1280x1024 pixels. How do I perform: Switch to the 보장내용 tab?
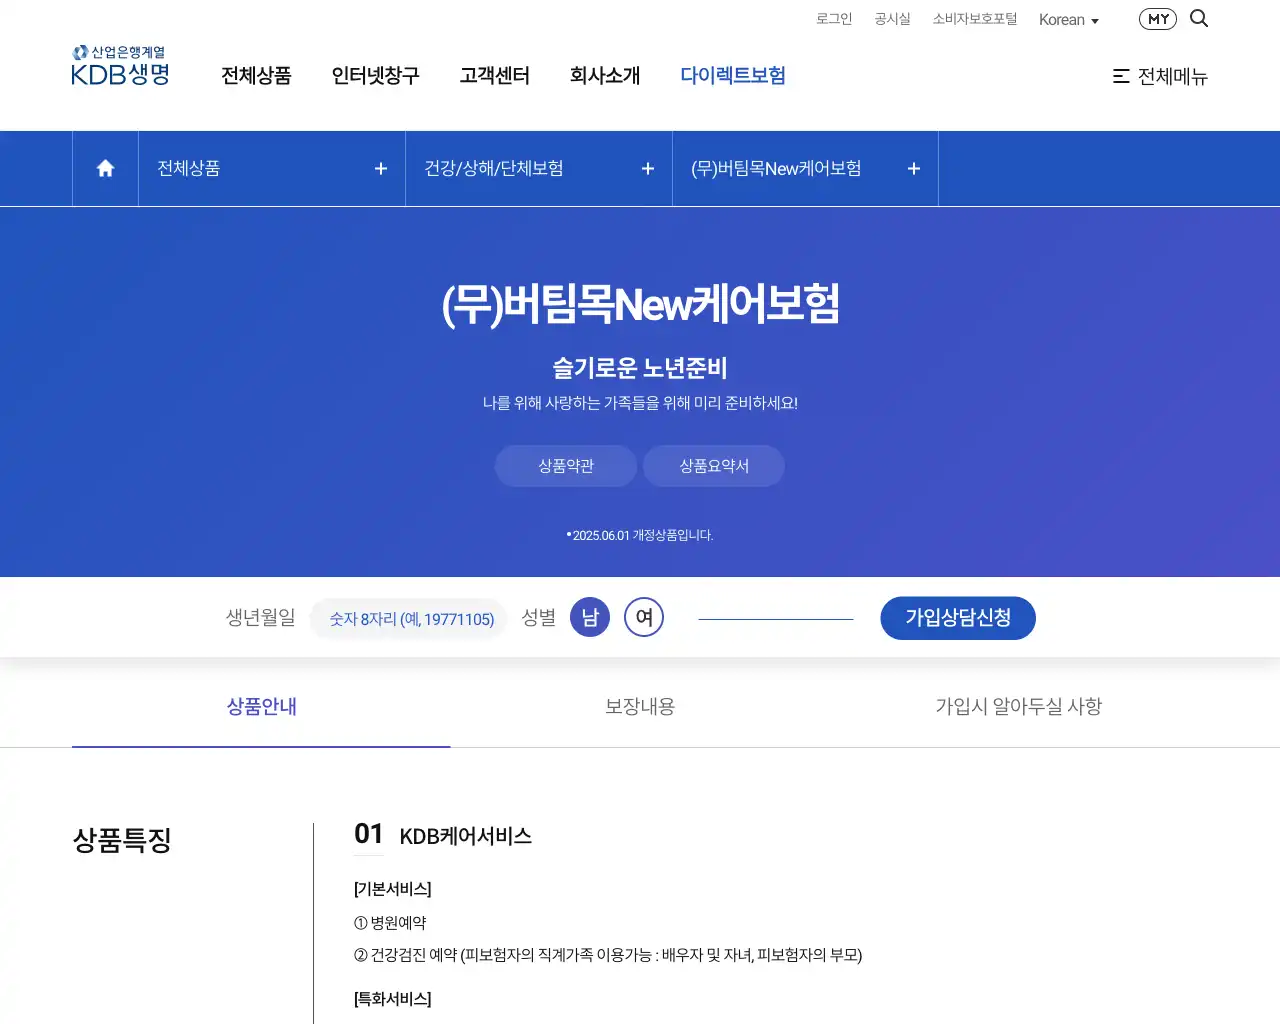coord(640,707)
